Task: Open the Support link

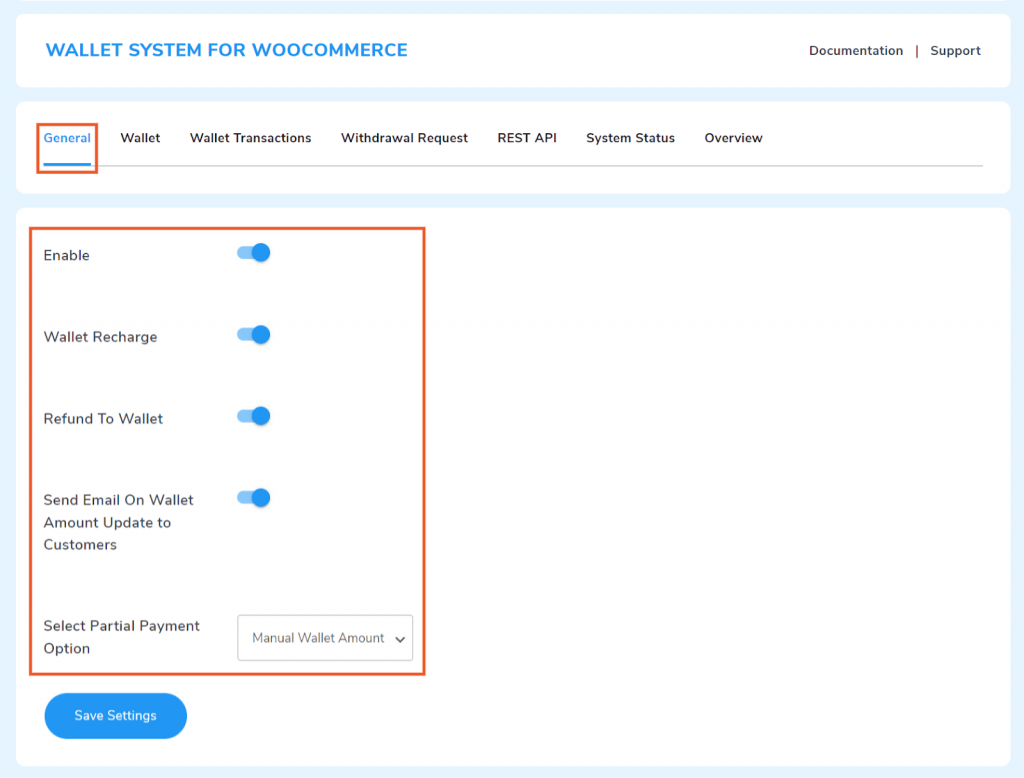Action: (955, 51)
